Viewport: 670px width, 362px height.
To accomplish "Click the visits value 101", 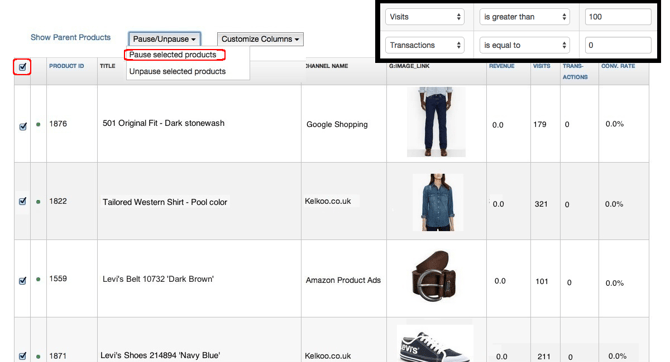I will tap(542, 281).
